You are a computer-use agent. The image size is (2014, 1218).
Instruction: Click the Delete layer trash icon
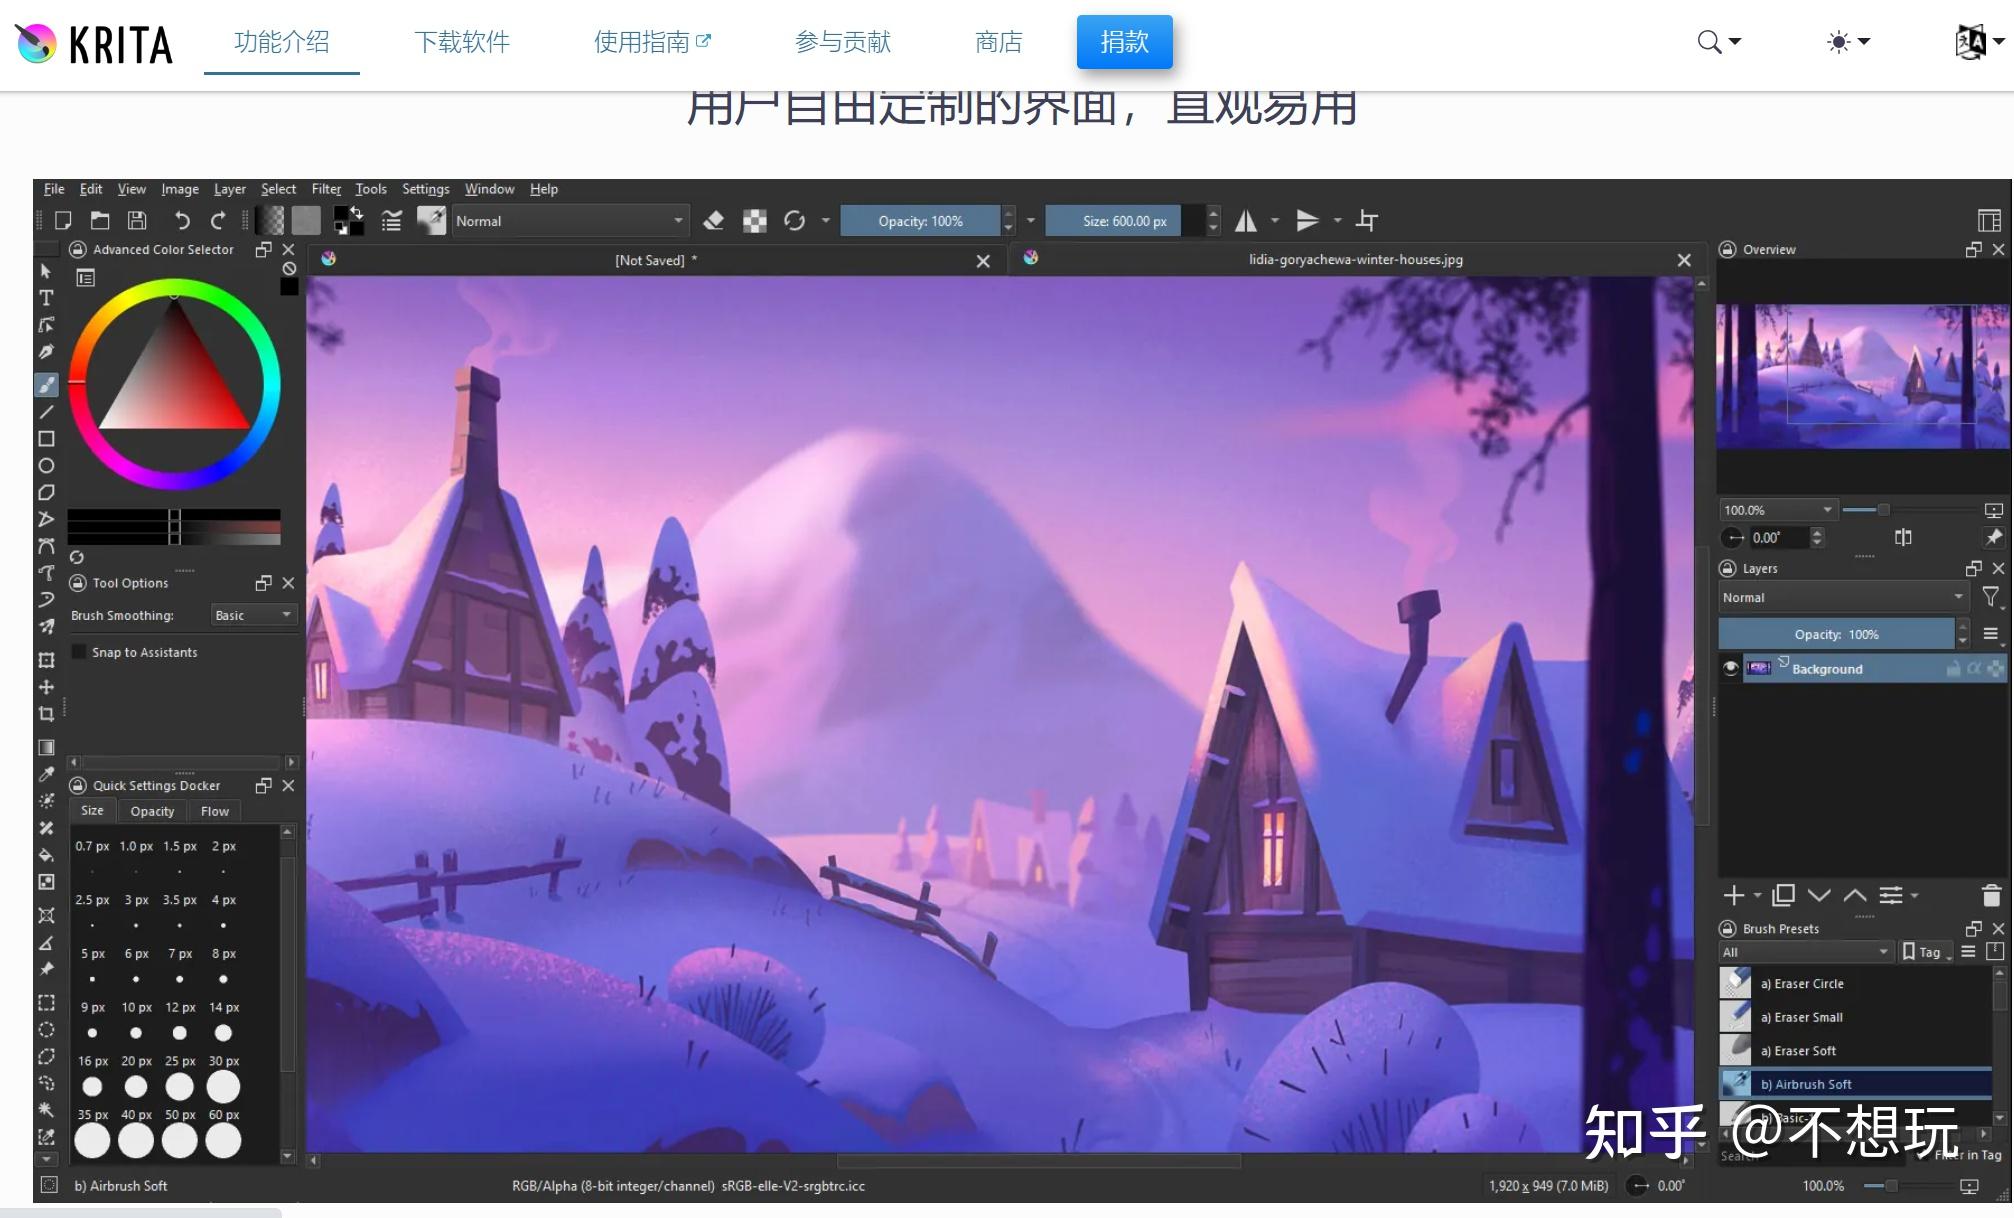1991,895
